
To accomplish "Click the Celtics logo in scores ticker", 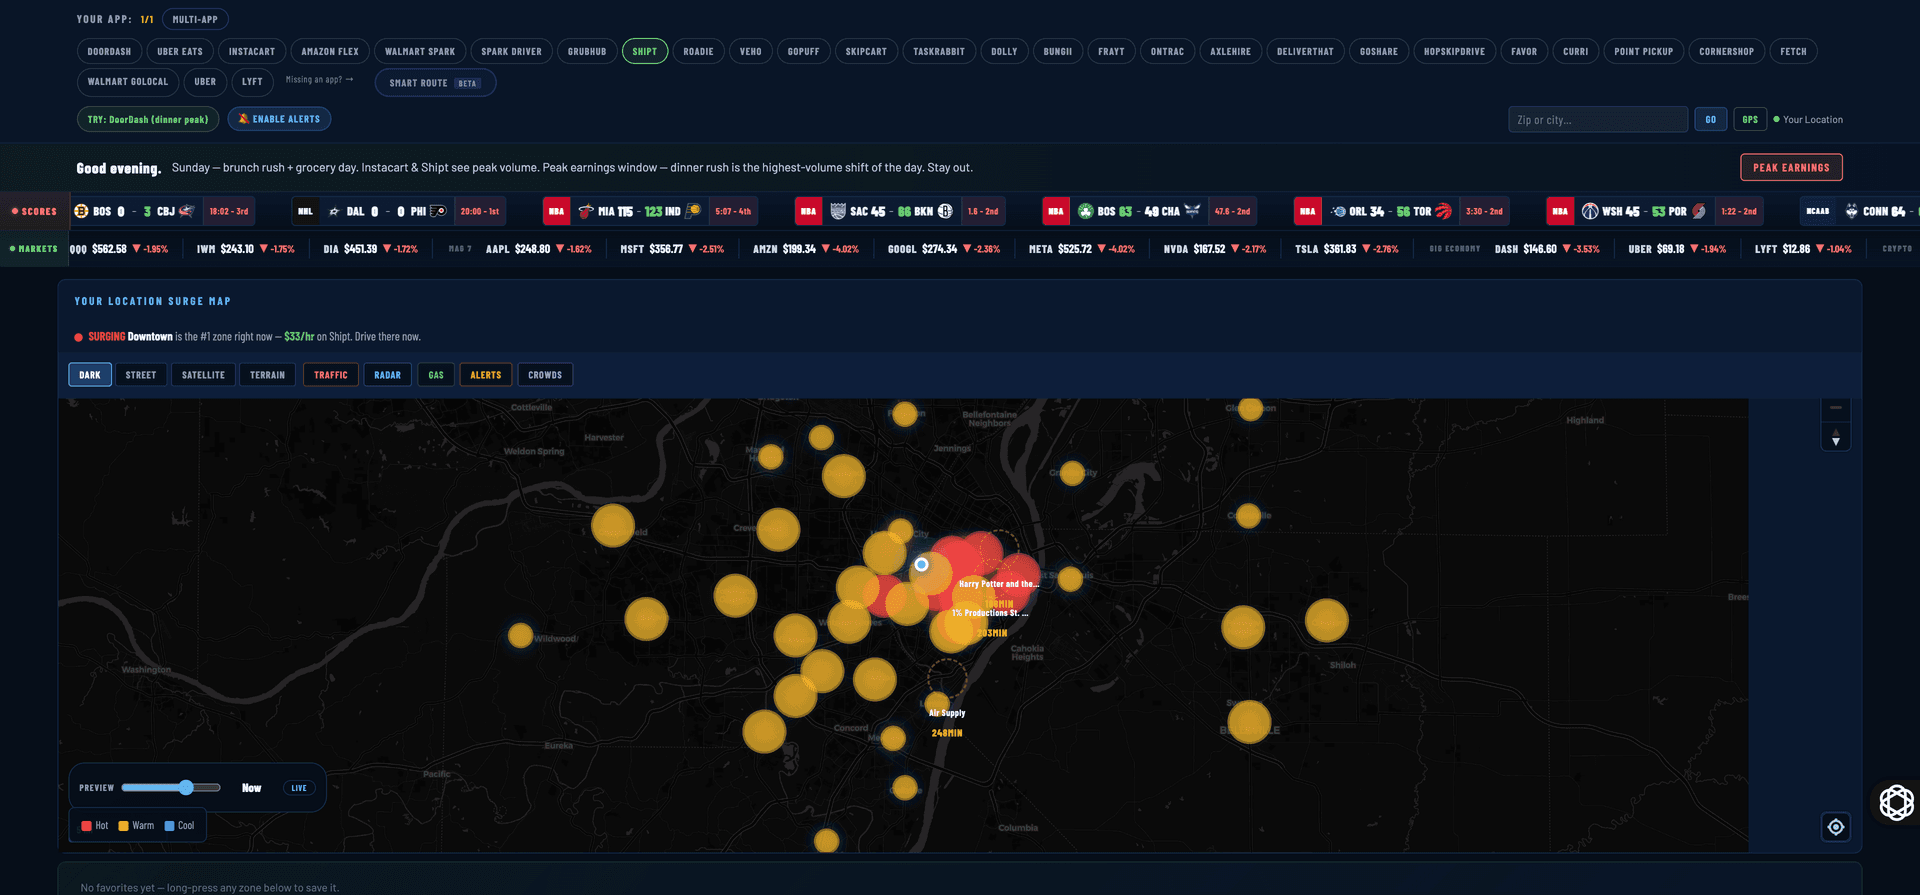I will [1085, 211].
